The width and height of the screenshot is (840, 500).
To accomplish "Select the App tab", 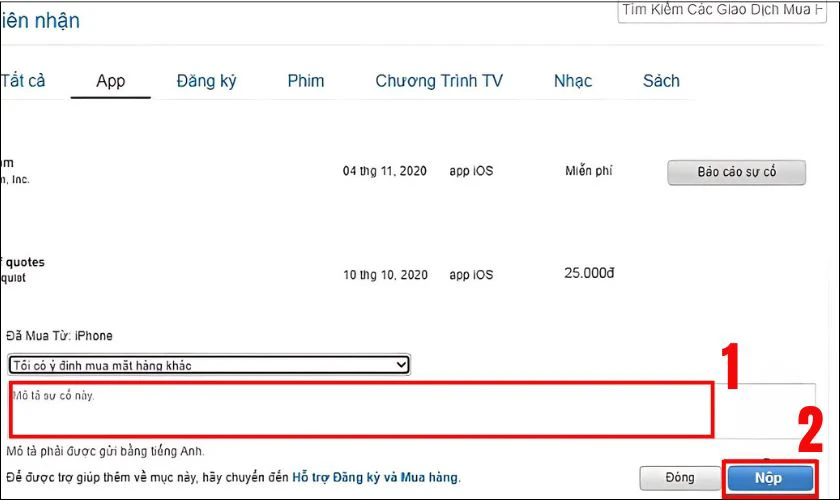I will (x=110, y=81).
